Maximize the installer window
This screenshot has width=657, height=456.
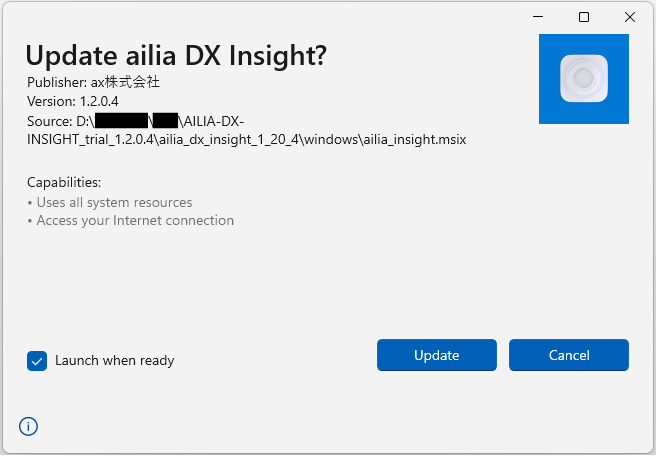584,17
